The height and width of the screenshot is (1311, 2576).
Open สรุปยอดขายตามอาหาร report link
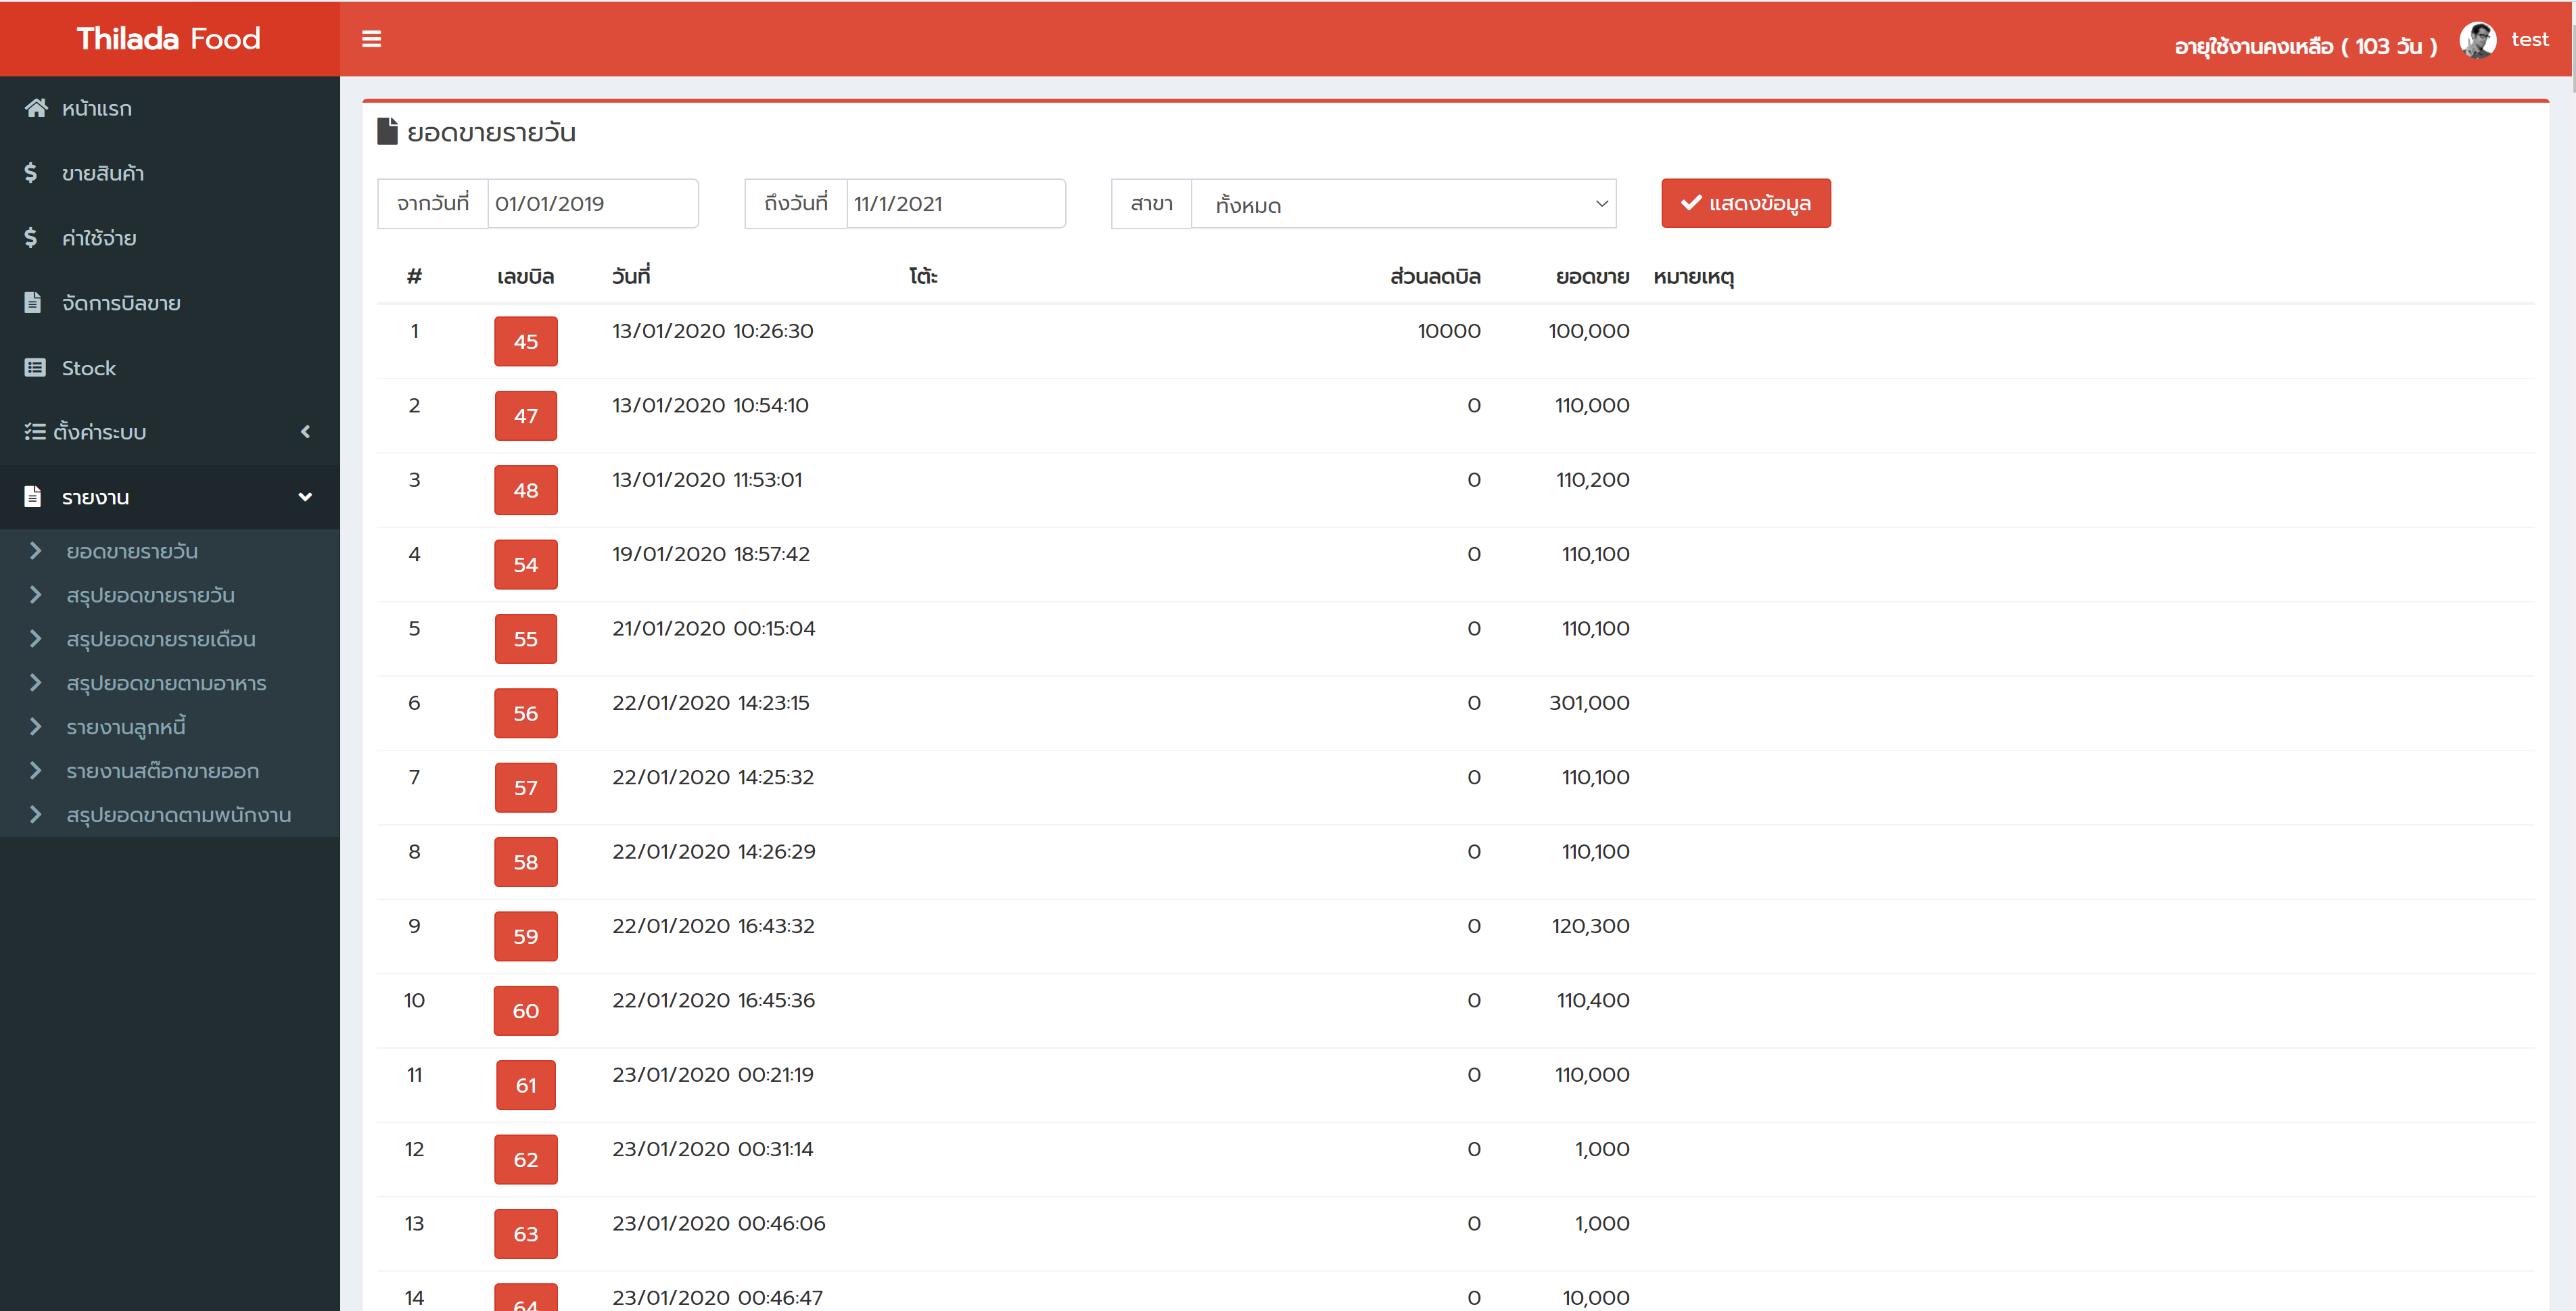166,683
